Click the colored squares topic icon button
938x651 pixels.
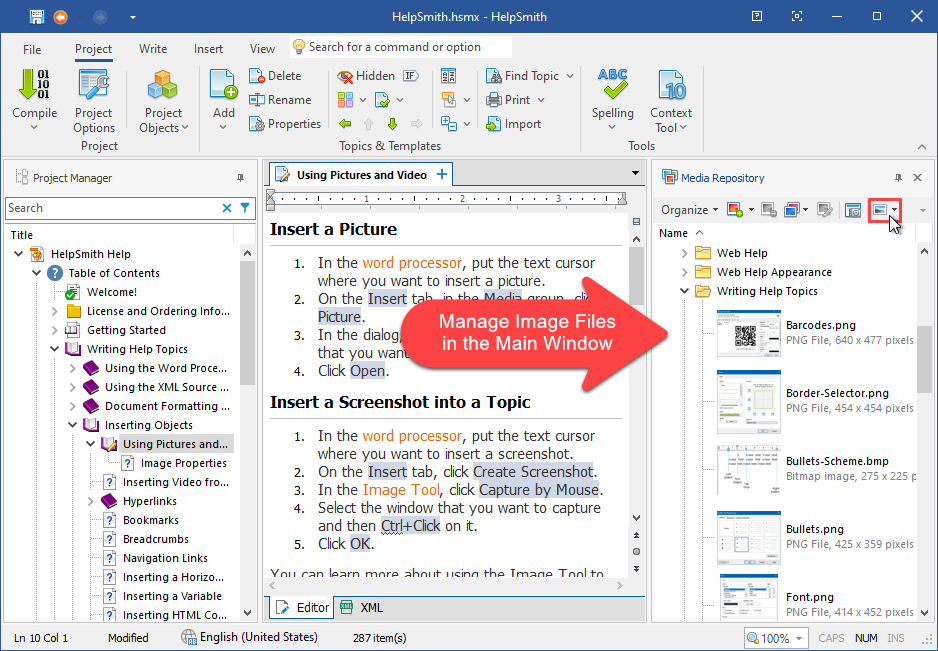(345, 100)
